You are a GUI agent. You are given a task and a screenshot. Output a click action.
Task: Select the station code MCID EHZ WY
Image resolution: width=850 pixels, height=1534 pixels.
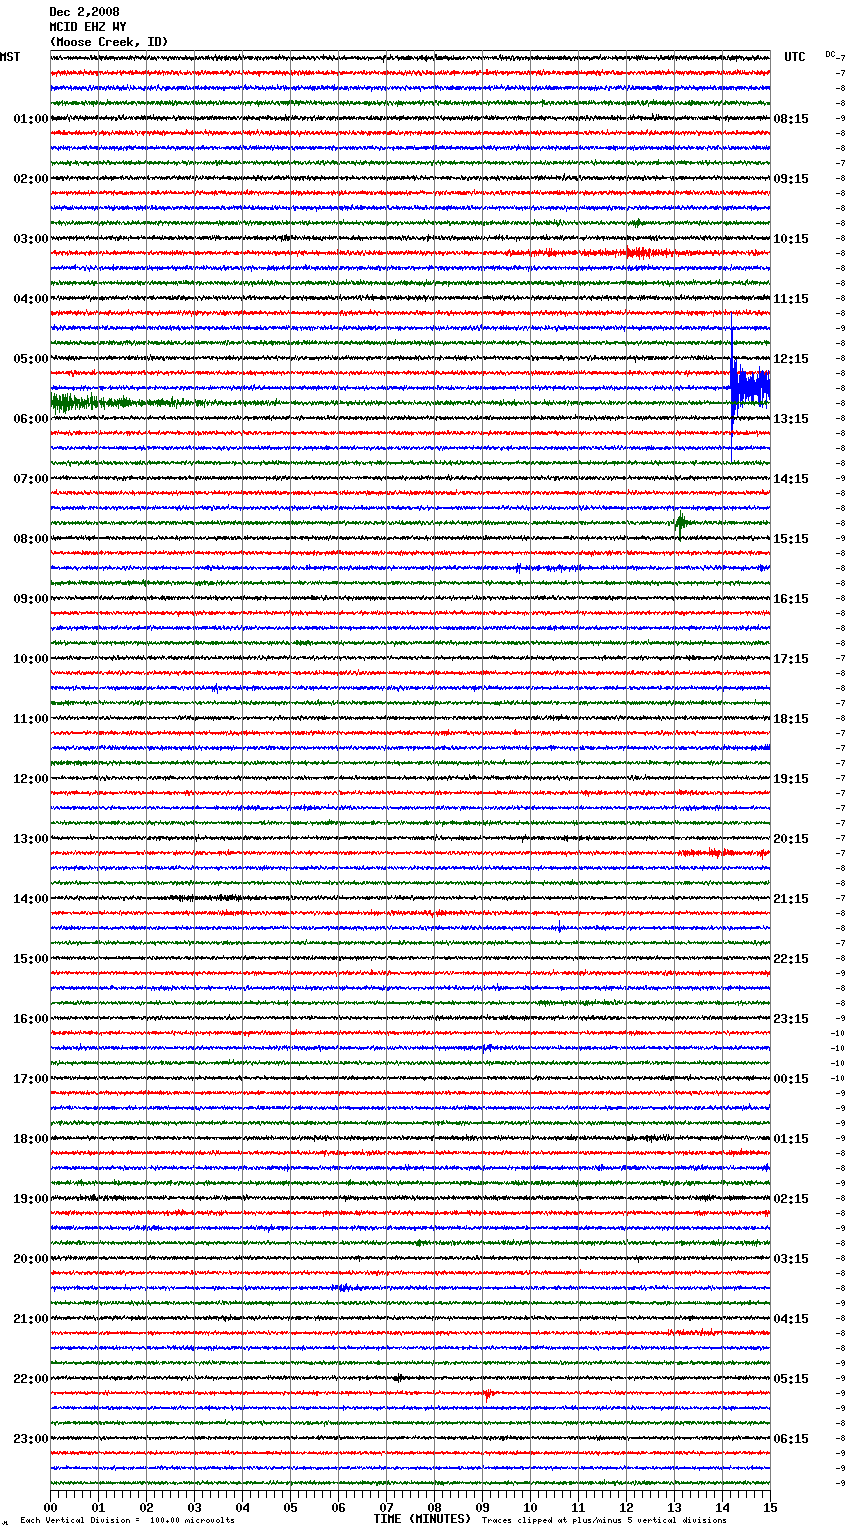point(88,27)
